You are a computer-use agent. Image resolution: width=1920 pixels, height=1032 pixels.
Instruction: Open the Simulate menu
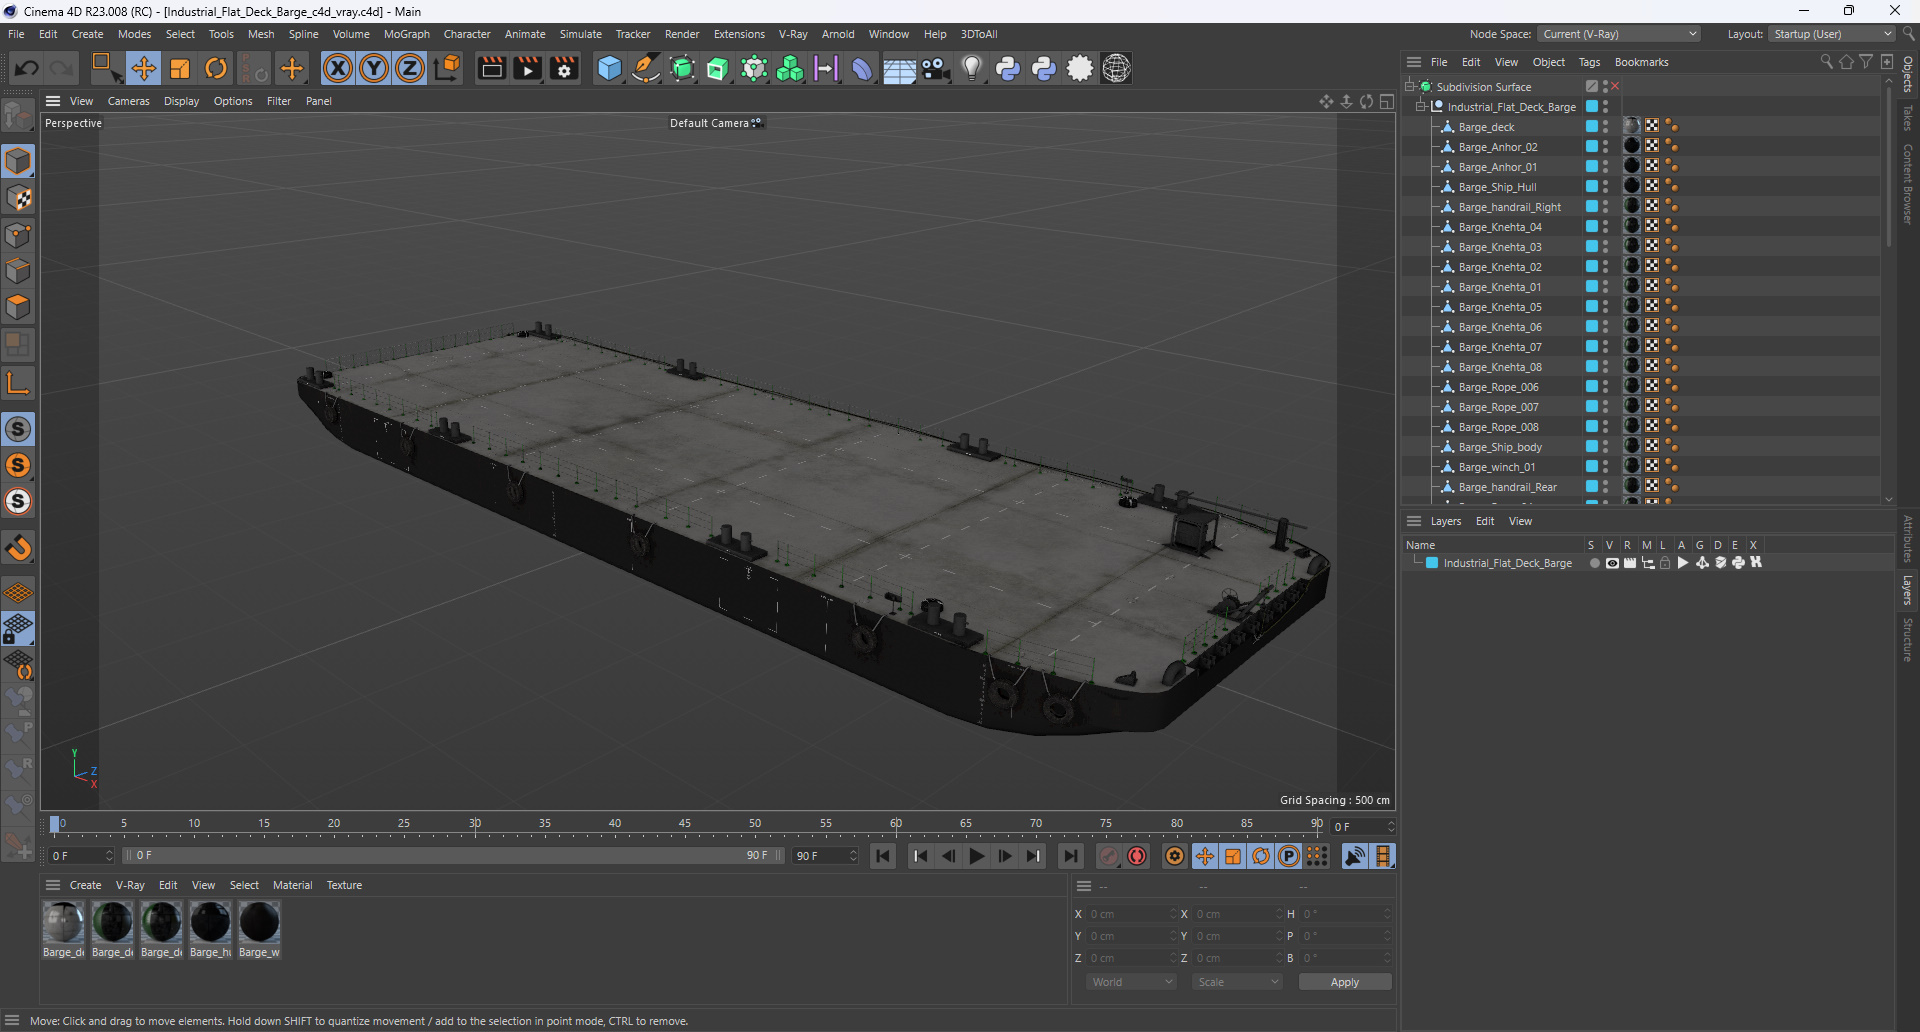tap(580, 34)
